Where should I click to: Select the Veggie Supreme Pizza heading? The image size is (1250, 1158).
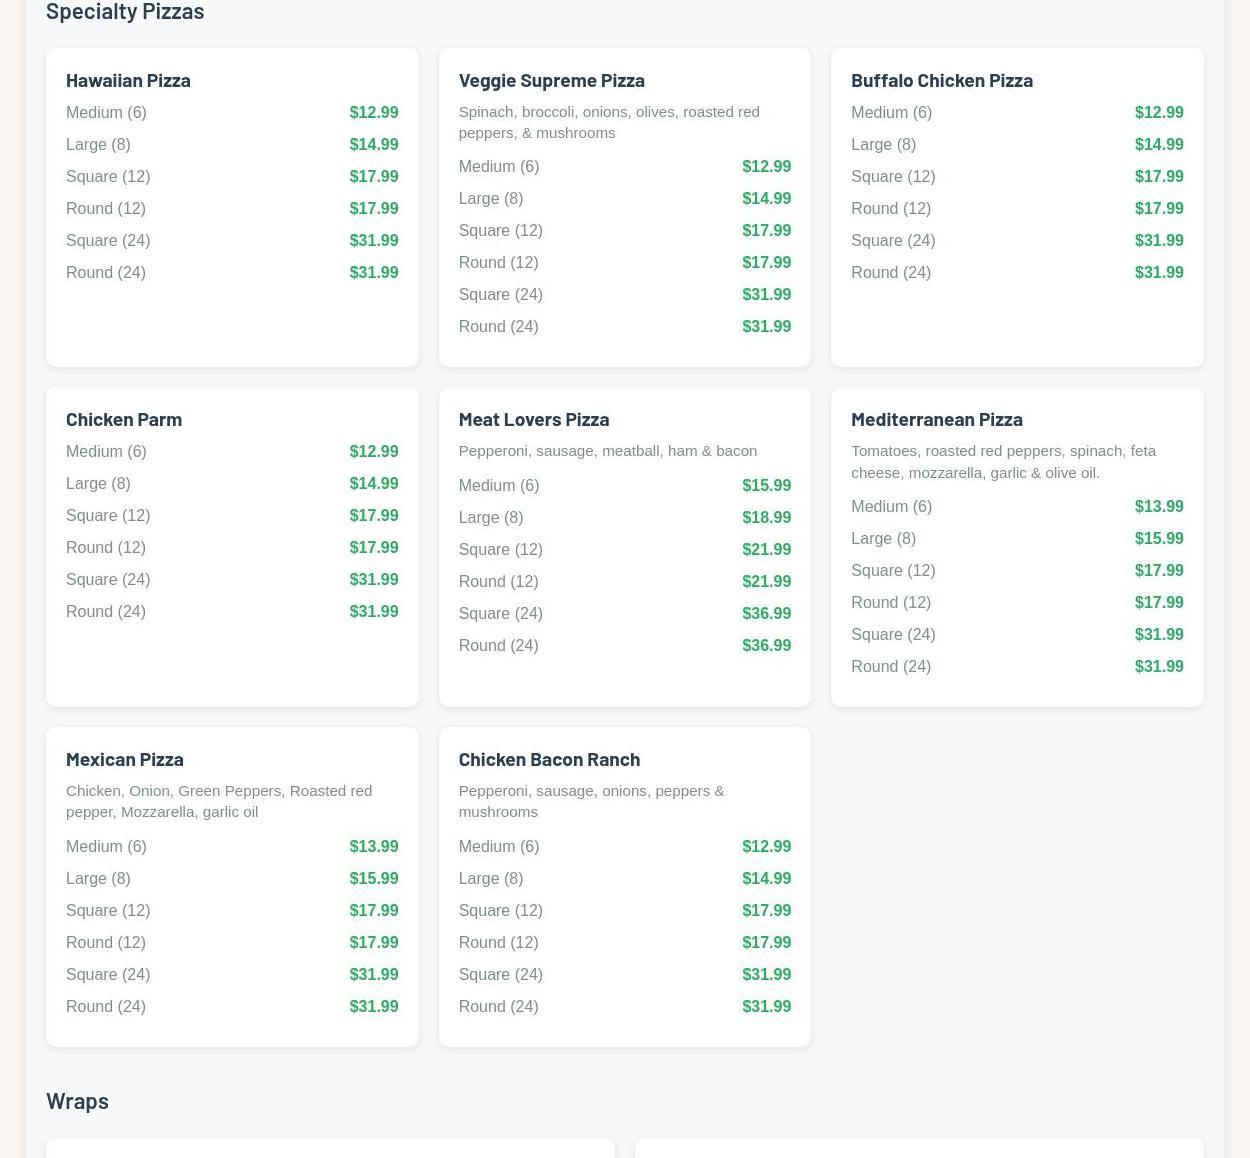[x=551, y=80]
